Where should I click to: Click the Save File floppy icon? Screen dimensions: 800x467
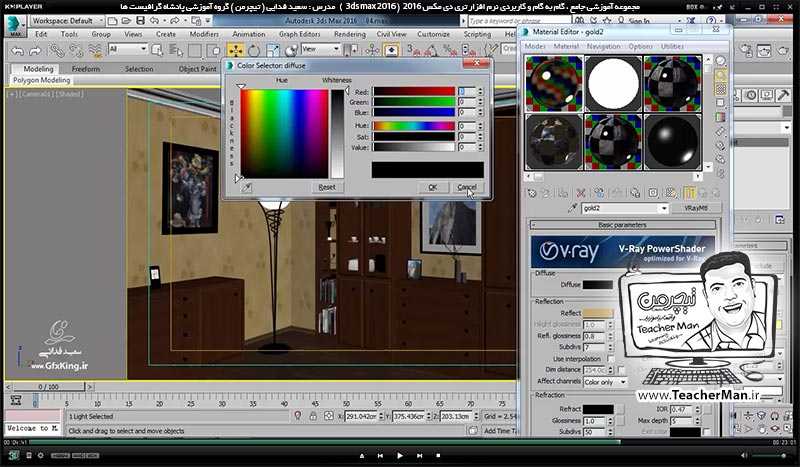(x=140, y=20)
